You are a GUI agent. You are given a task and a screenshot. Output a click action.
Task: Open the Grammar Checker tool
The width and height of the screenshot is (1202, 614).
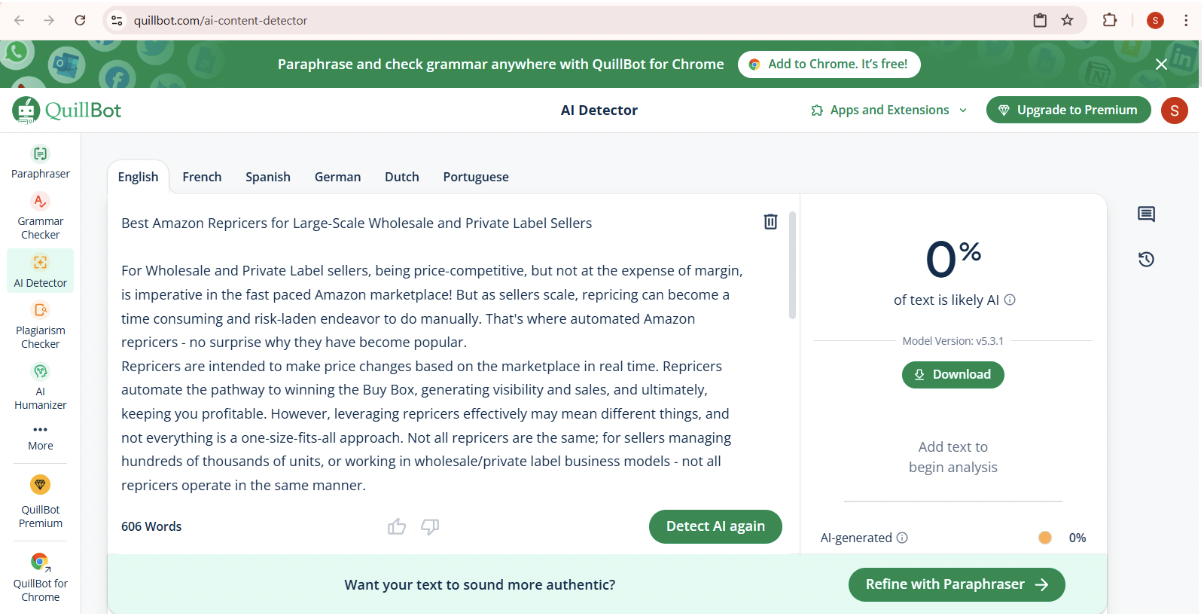click(40, 215)
